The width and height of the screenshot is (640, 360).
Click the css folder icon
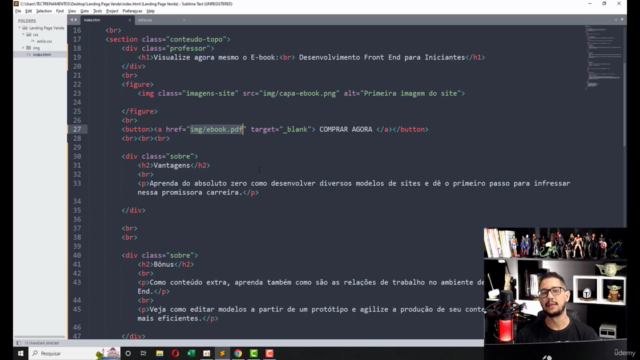point(29,35)
